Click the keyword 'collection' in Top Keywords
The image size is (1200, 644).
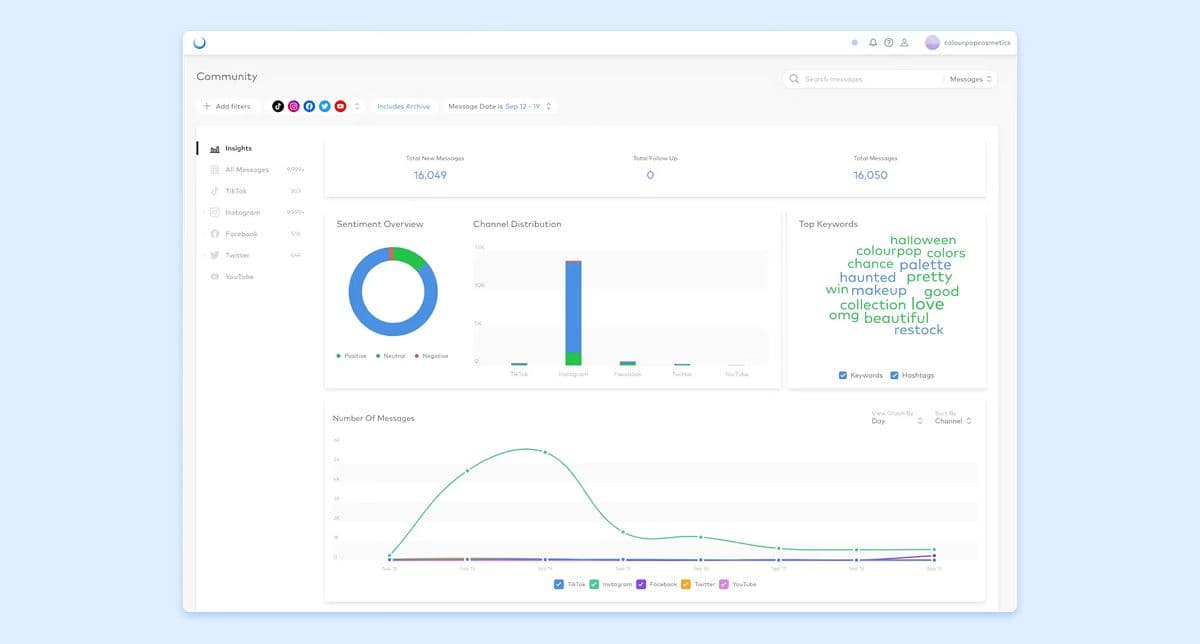tap(872, 305)
